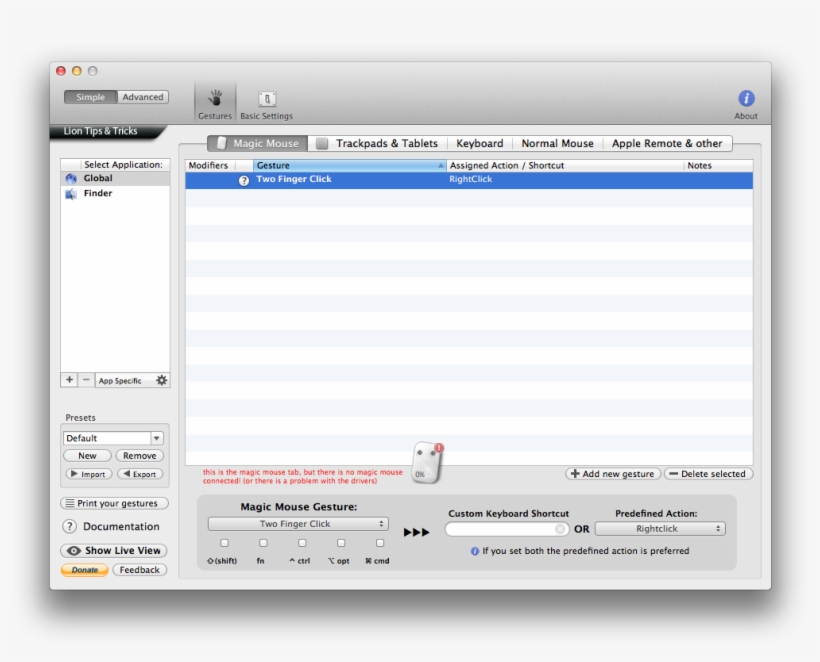Click Delete selected

(x=708, y=474)
